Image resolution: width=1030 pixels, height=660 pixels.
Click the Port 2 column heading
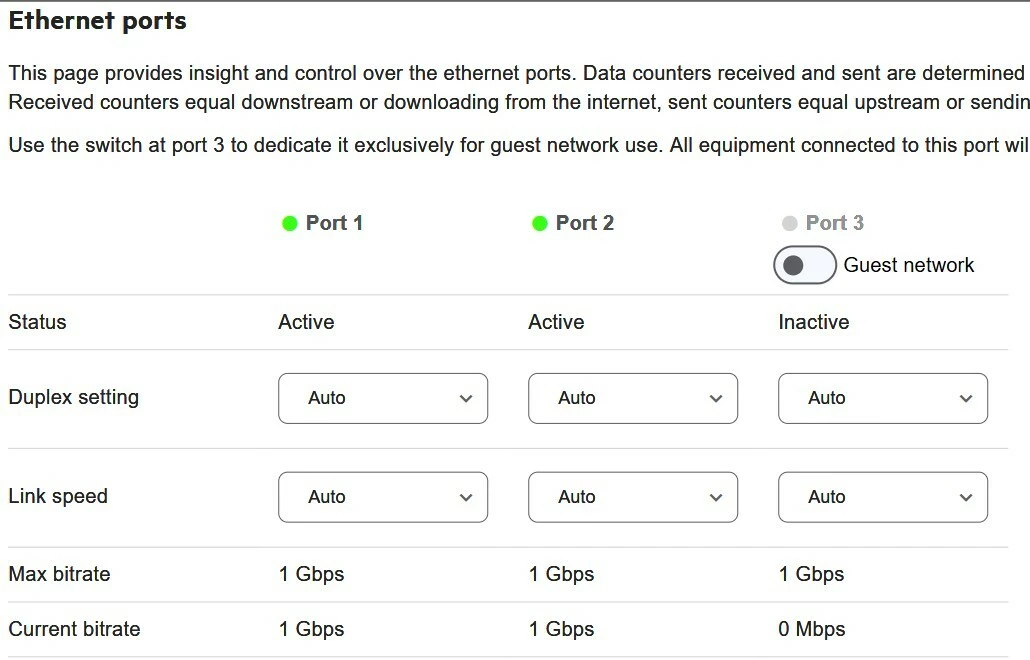(x=584, y=223)
